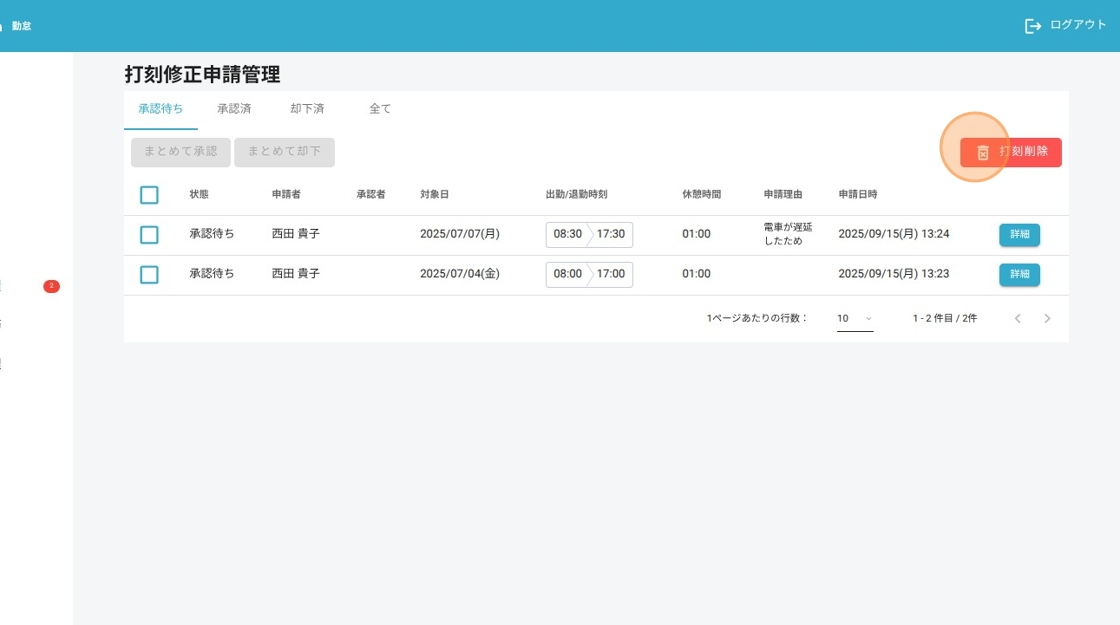1120x625 pixels.
Task: Click the 出勤/退勤時刻 column header
Action: 576,194
